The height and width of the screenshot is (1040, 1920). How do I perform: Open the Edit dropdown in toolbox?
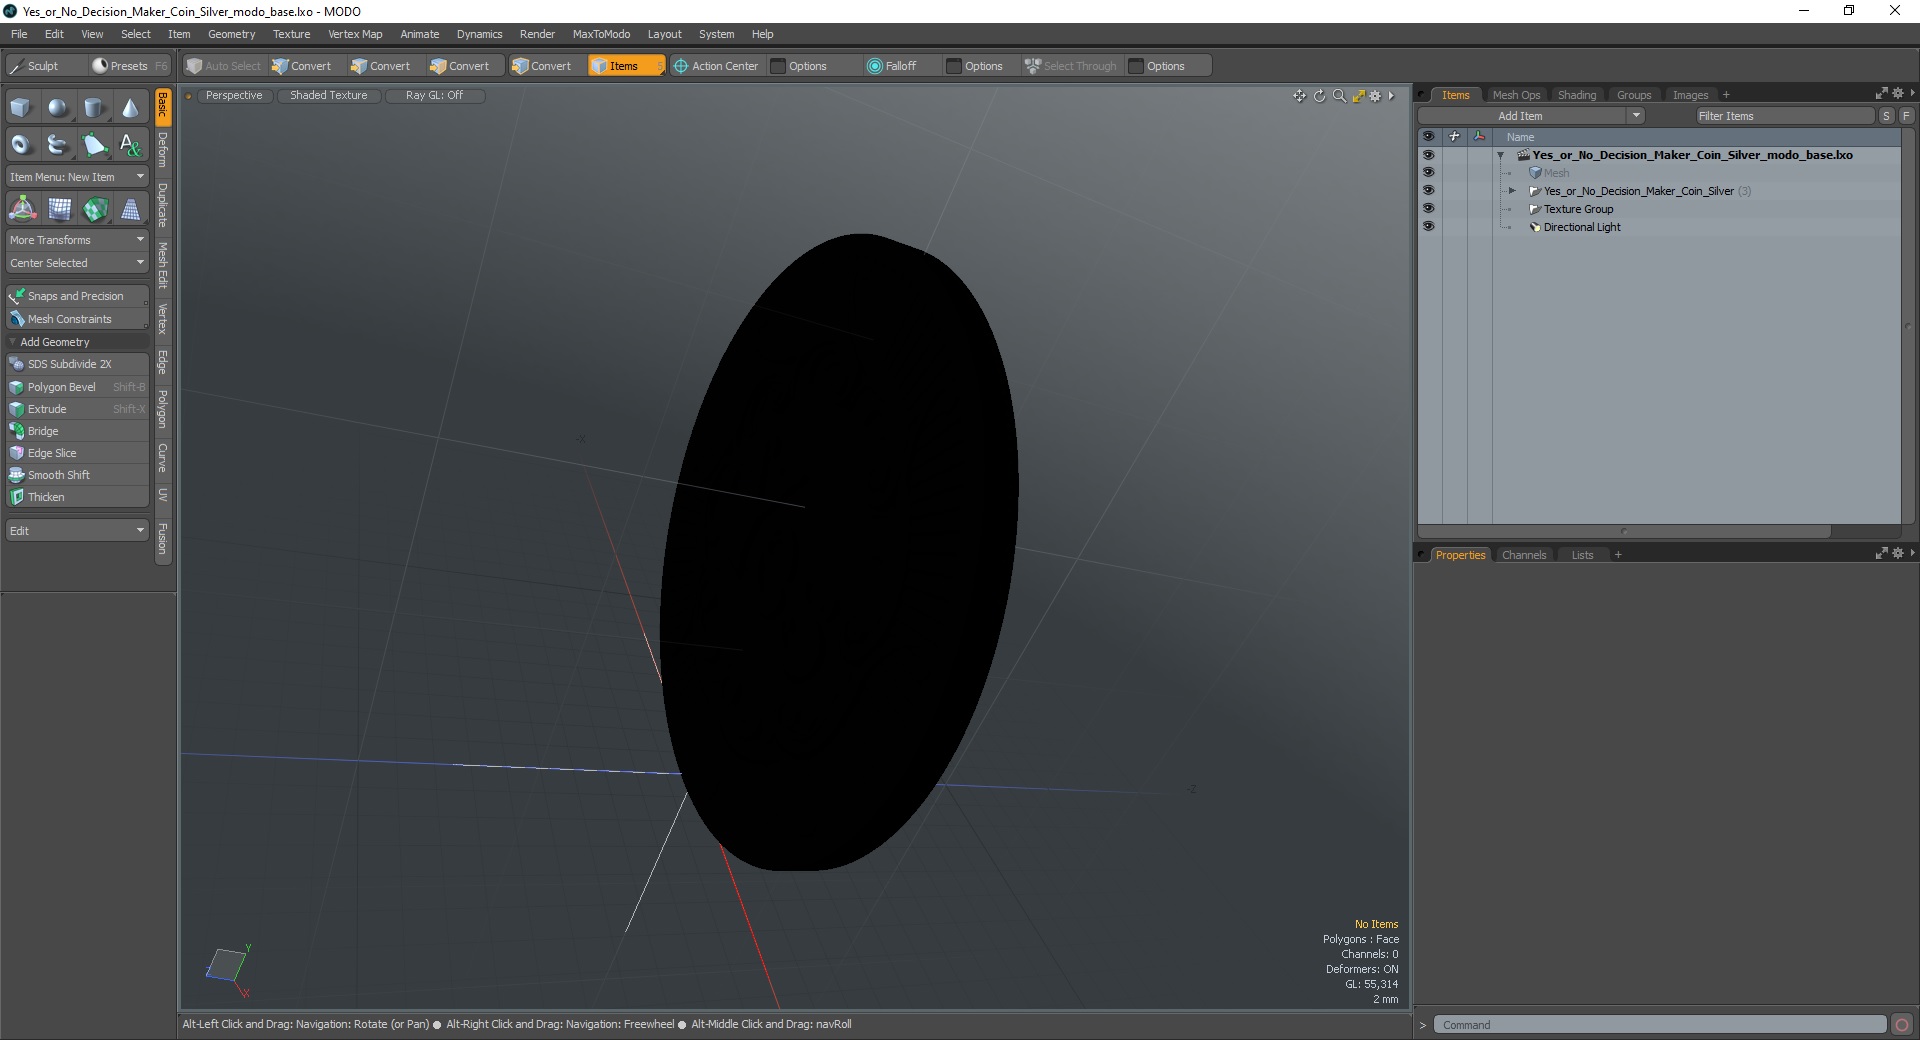[x=77, y=531]
